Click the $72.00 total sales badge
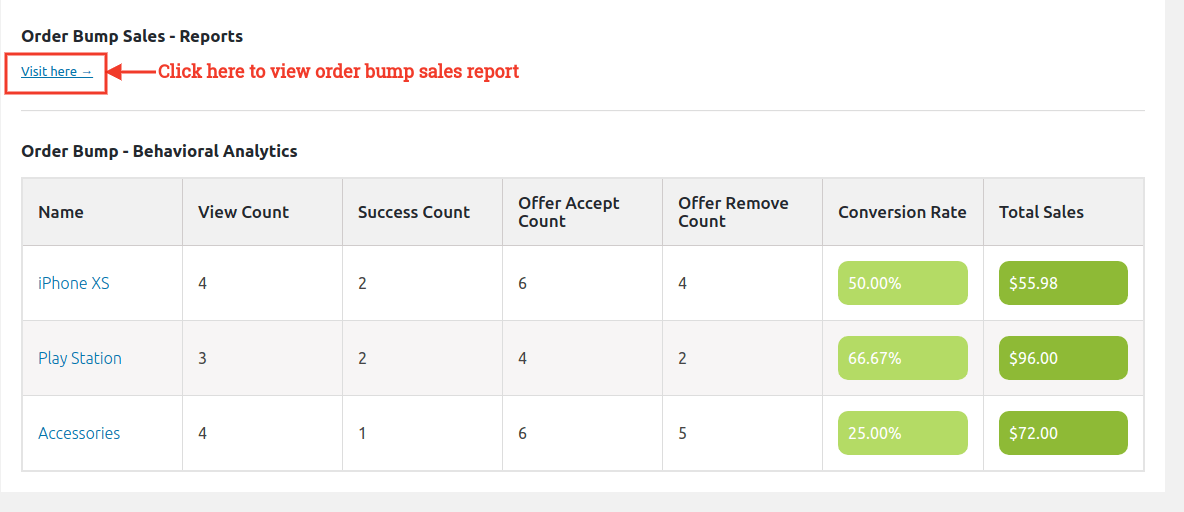The image size is (1184, 512). click(x=1063, y=433)
